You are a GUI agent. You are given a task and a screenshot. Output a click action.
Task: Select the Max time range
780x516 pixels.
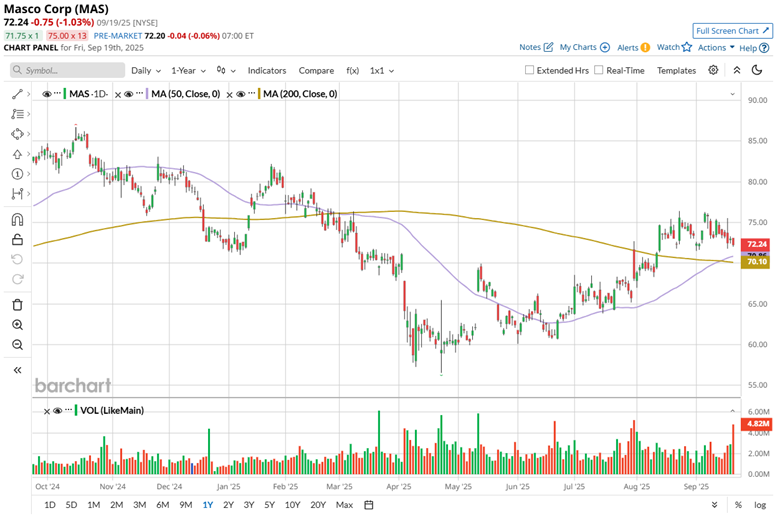[344, 505]
